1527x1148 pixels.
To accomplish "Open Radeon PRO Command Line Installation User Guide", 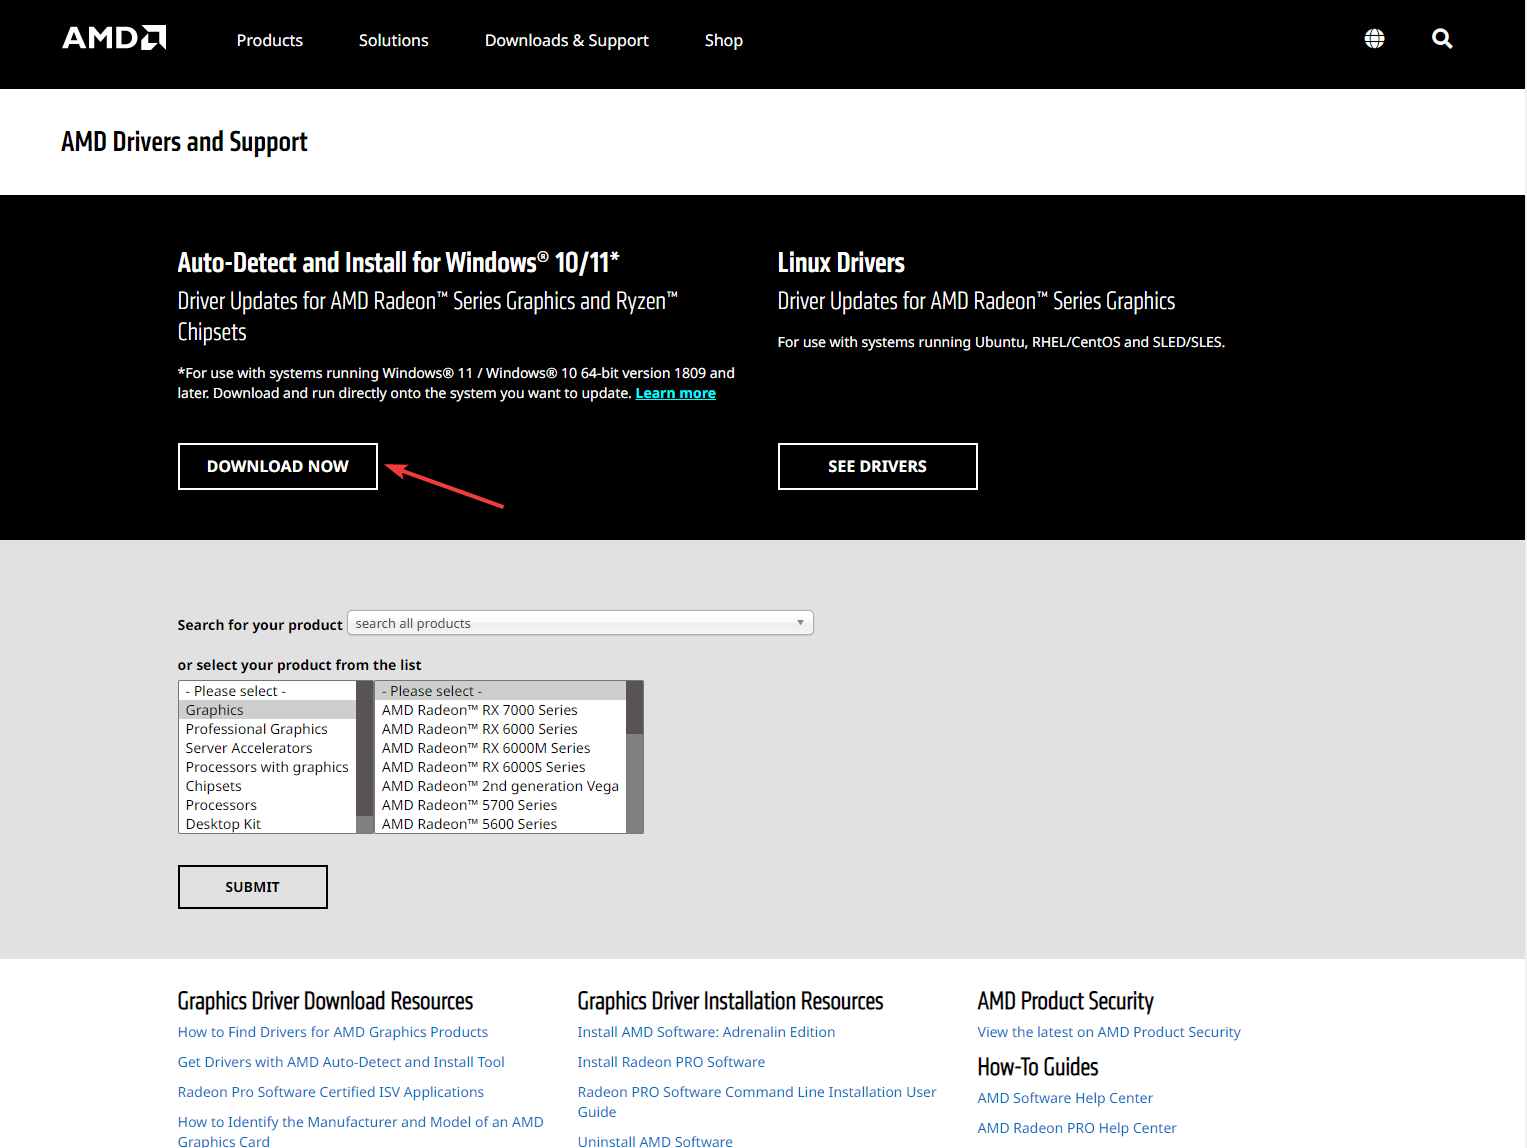I will coord(757,1102).
